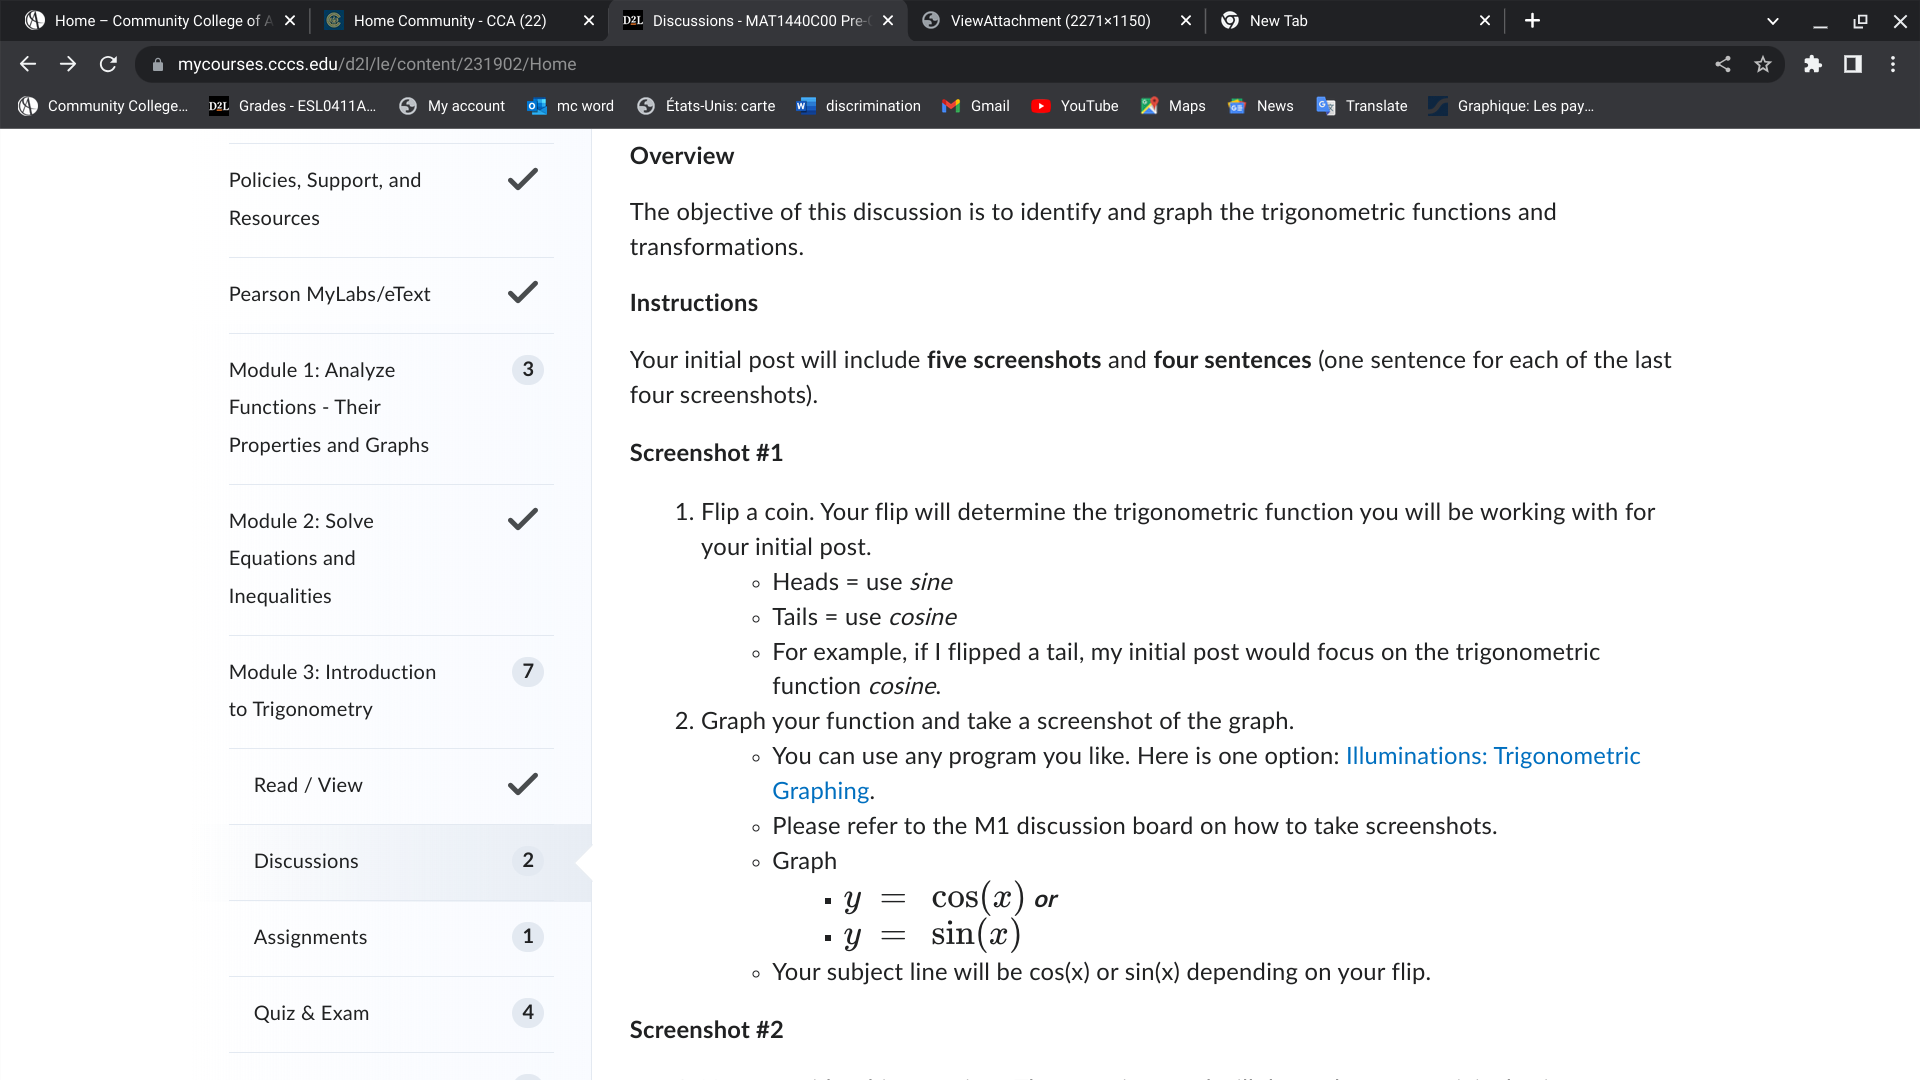Click the browser extensions puzzle icon
This screenshot has height=1080, width=1920.
[1813, 64]
